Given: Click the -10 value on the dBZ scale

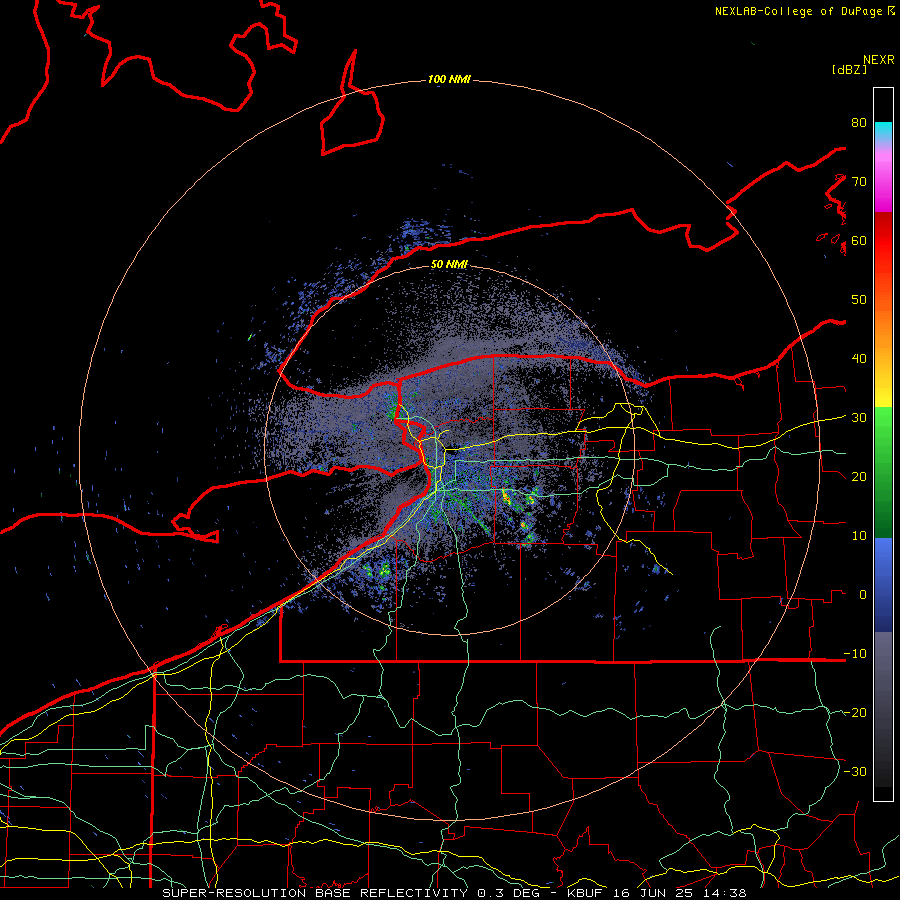Looking at the screenshot, I should pos(855,654).
